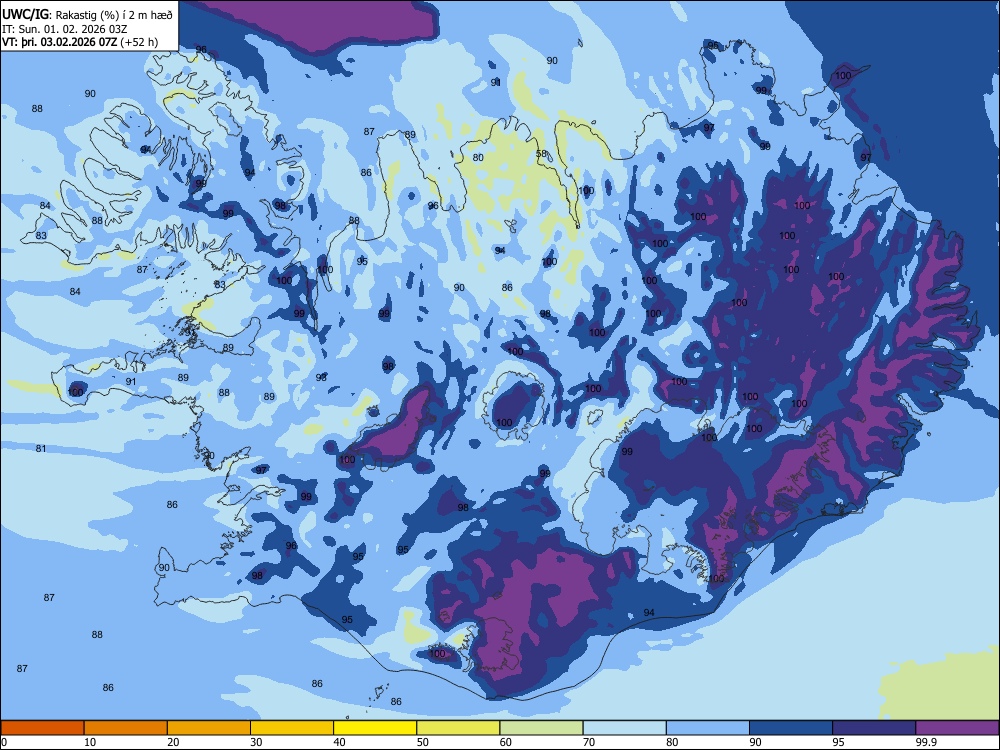Viewport: 1000px width, 750px height.
Task: Click the '58' humidity value on the map
Action: coord(541,154)
